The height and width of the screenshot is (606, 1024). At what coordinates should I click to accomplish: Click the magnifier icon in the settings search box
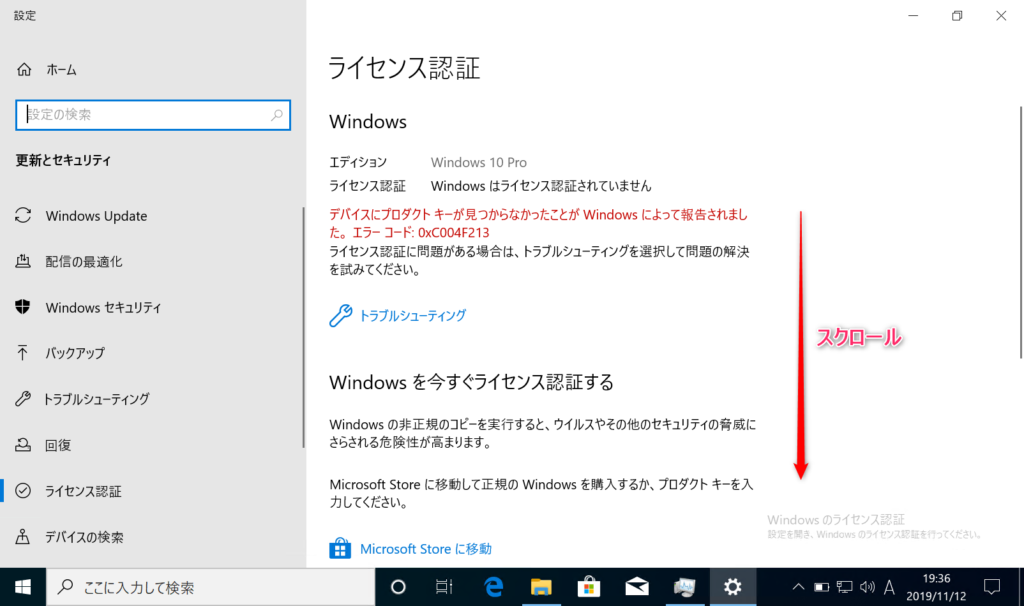pos(277,115)
